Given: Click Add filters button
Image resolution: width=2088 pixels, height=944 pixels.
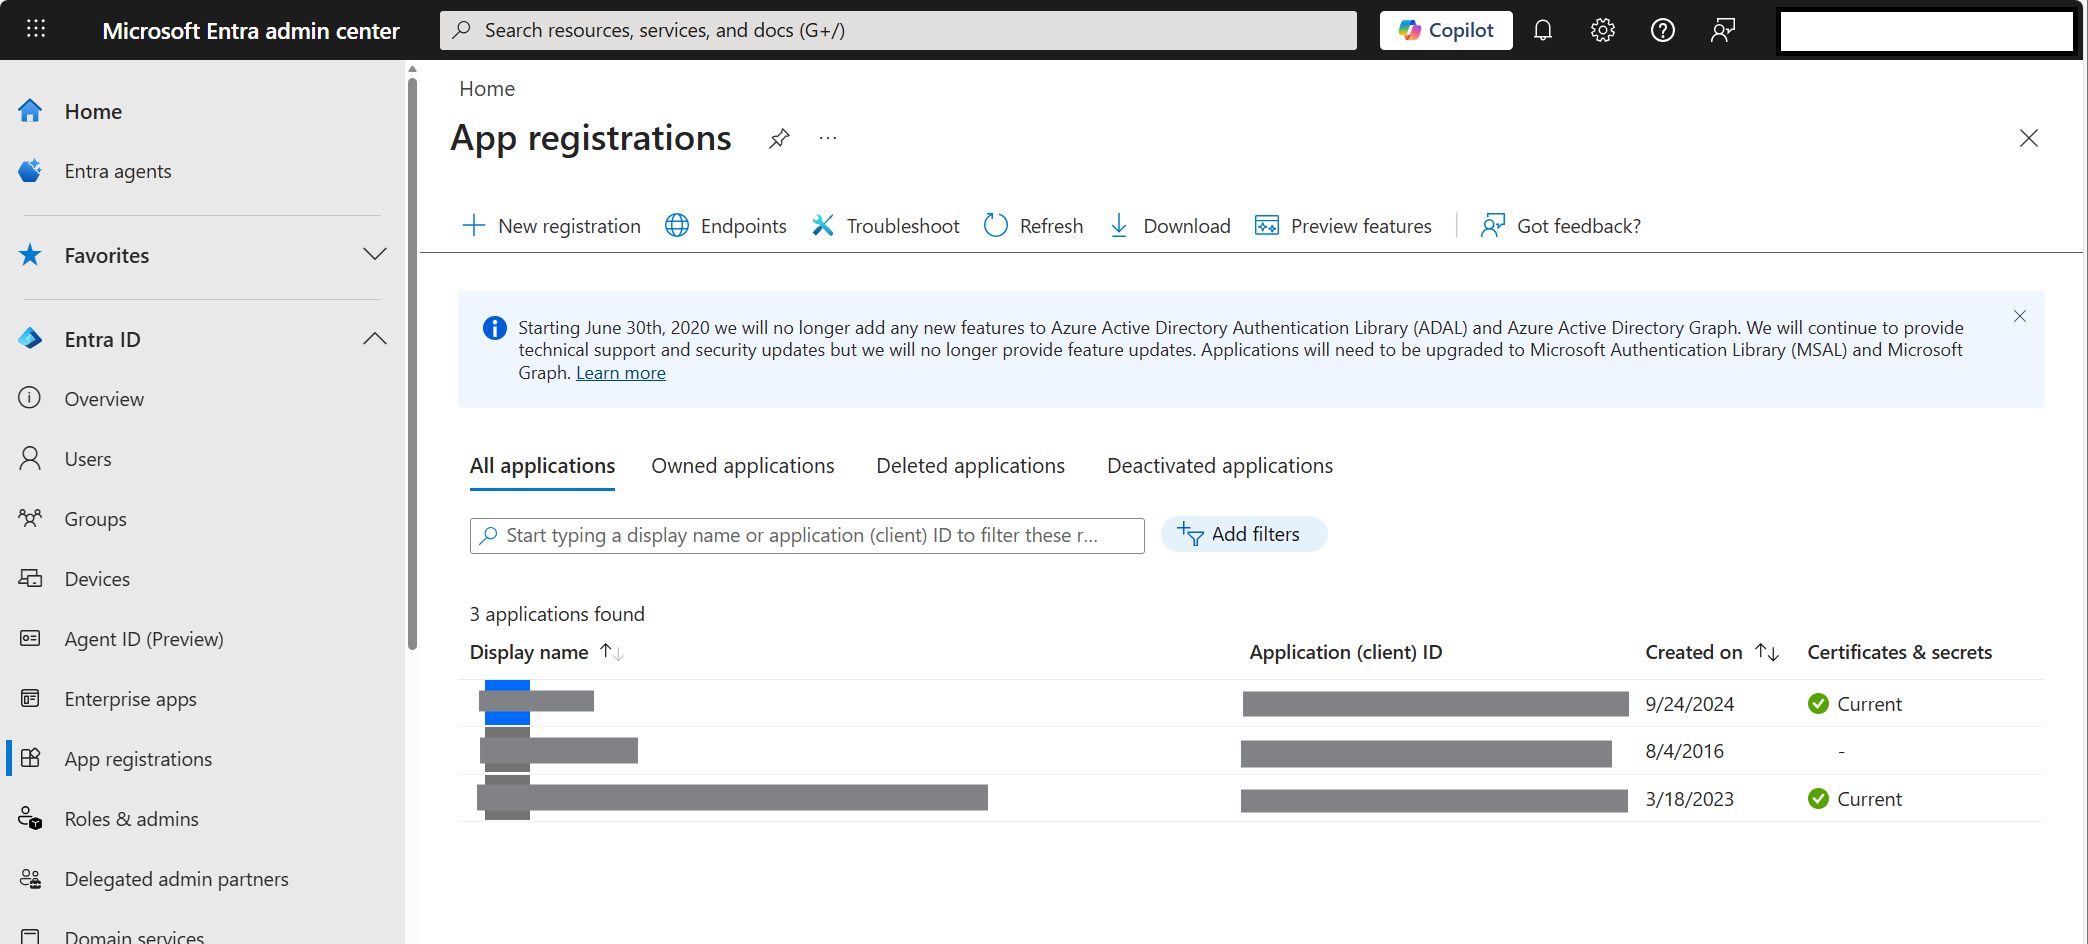Looking at the screenshot, I should 1243,534.
